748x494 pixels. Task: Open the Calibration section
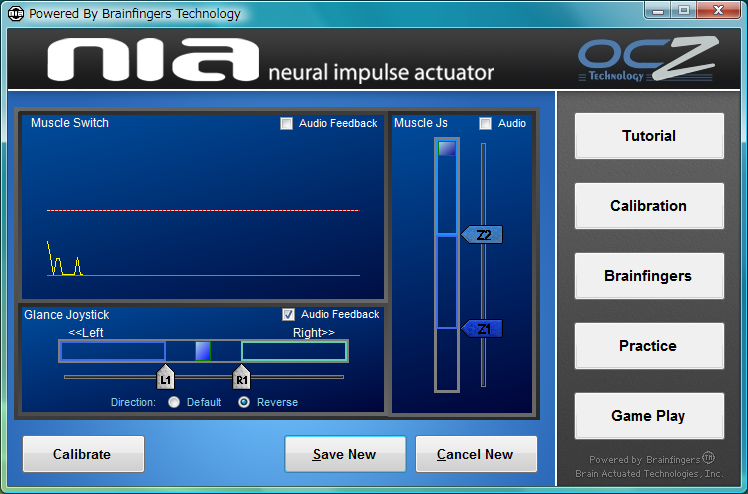[x=649, y=206]
